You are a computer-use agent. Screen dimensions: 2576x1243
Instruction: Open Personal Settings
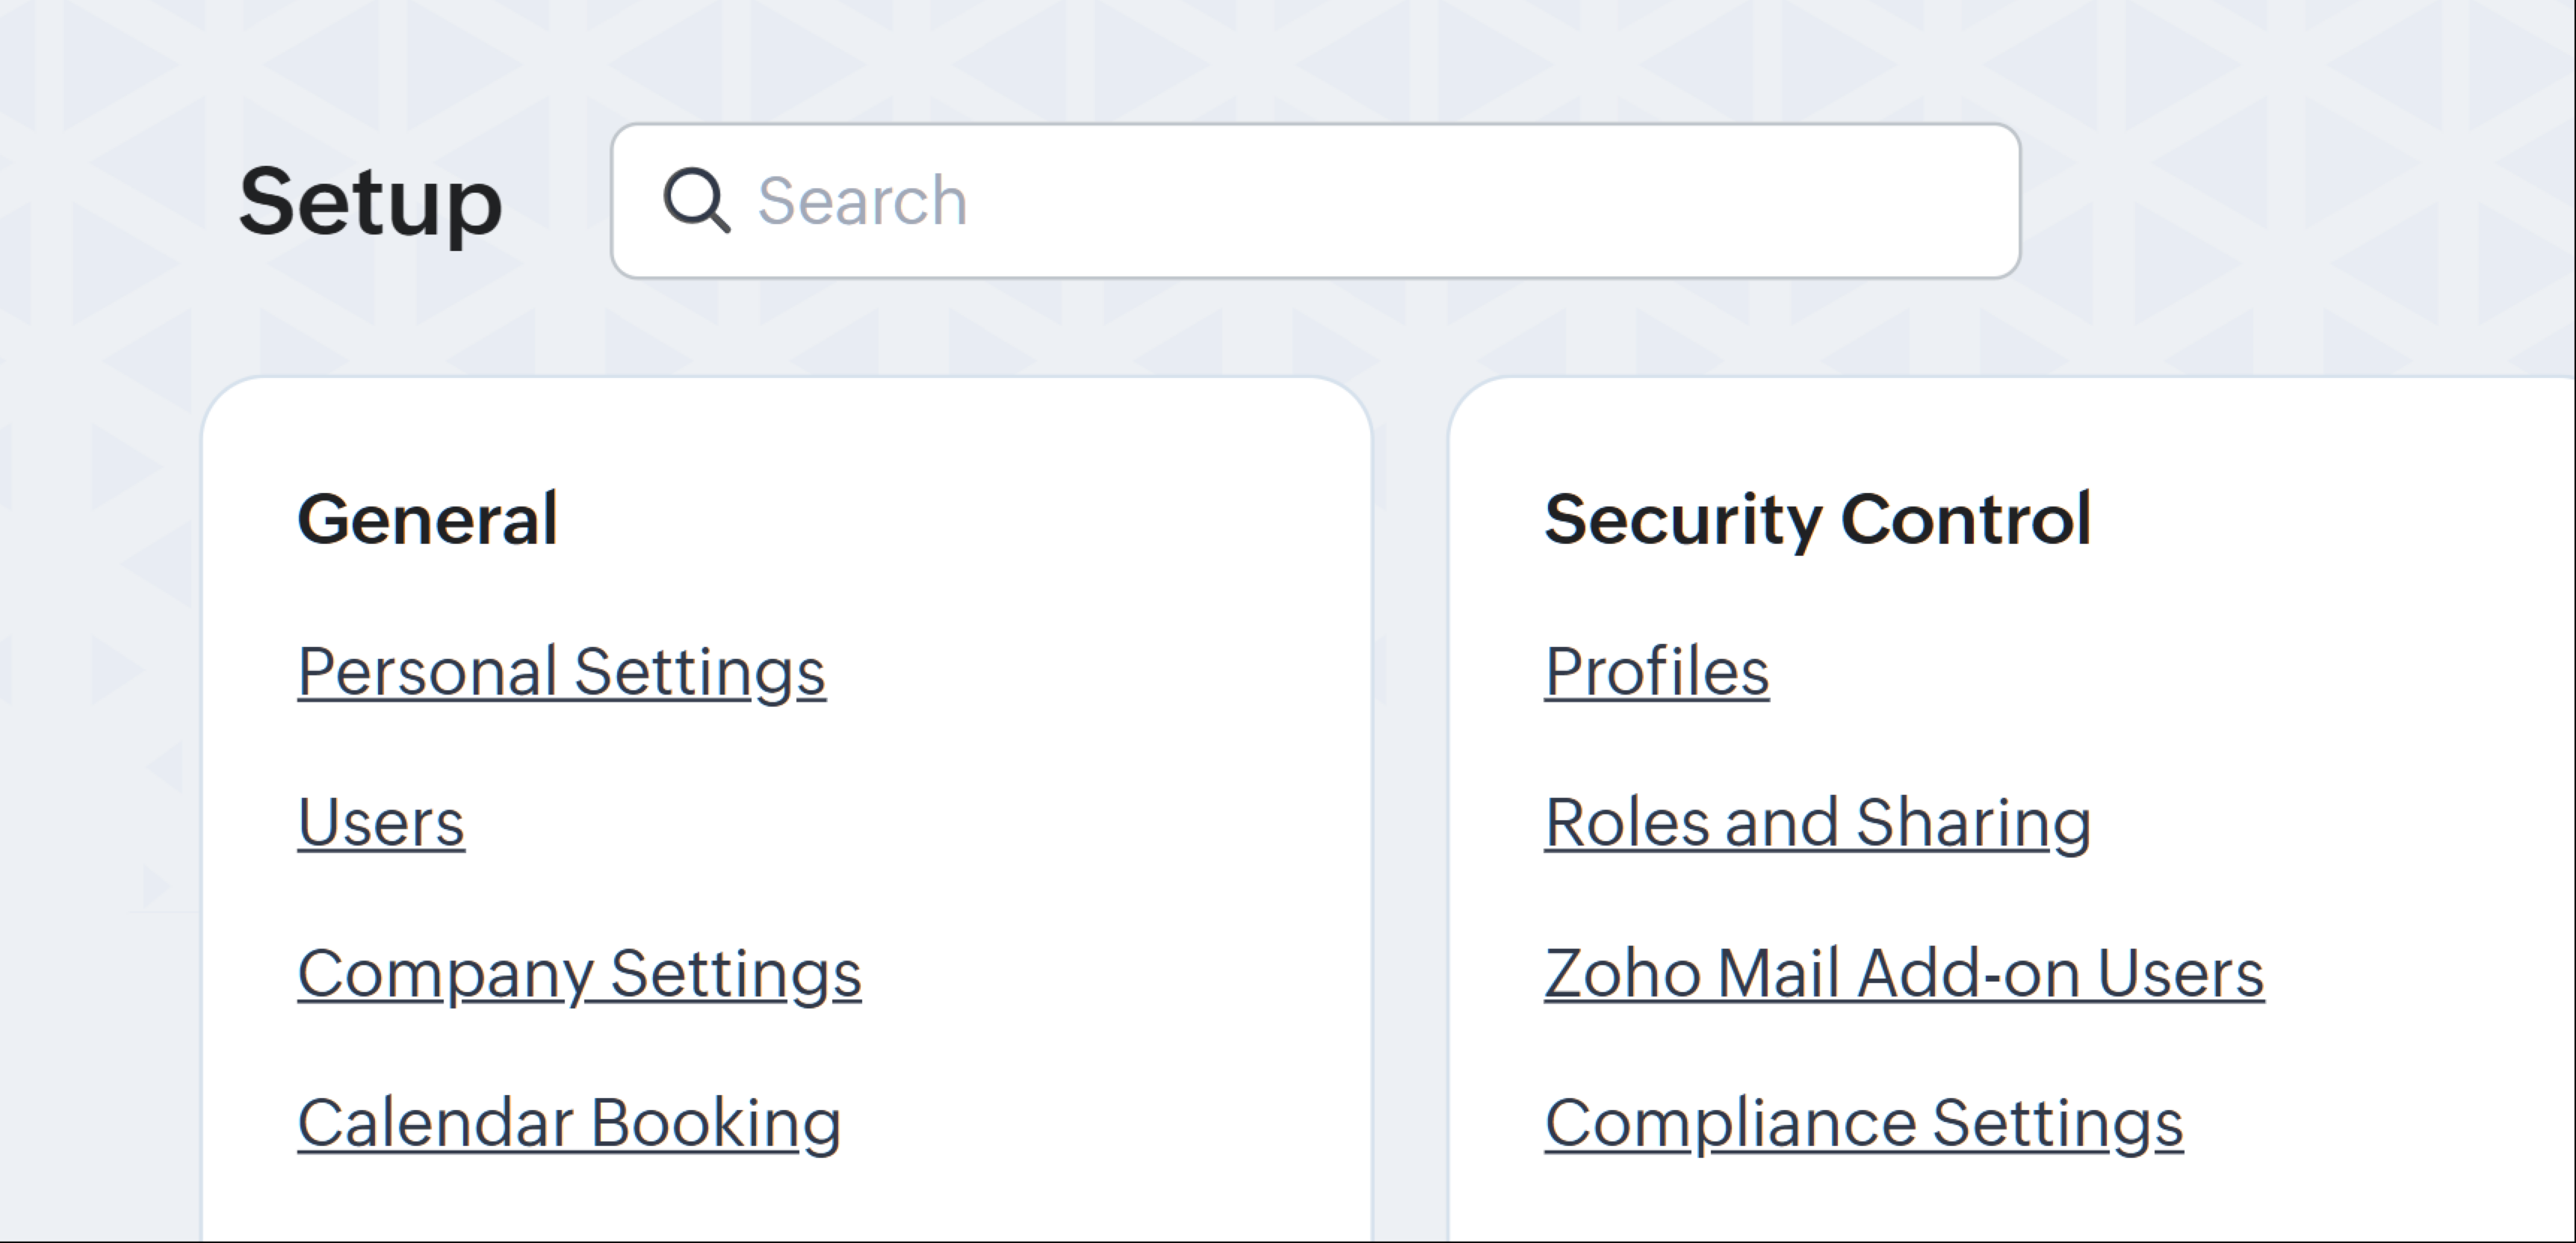561,671
